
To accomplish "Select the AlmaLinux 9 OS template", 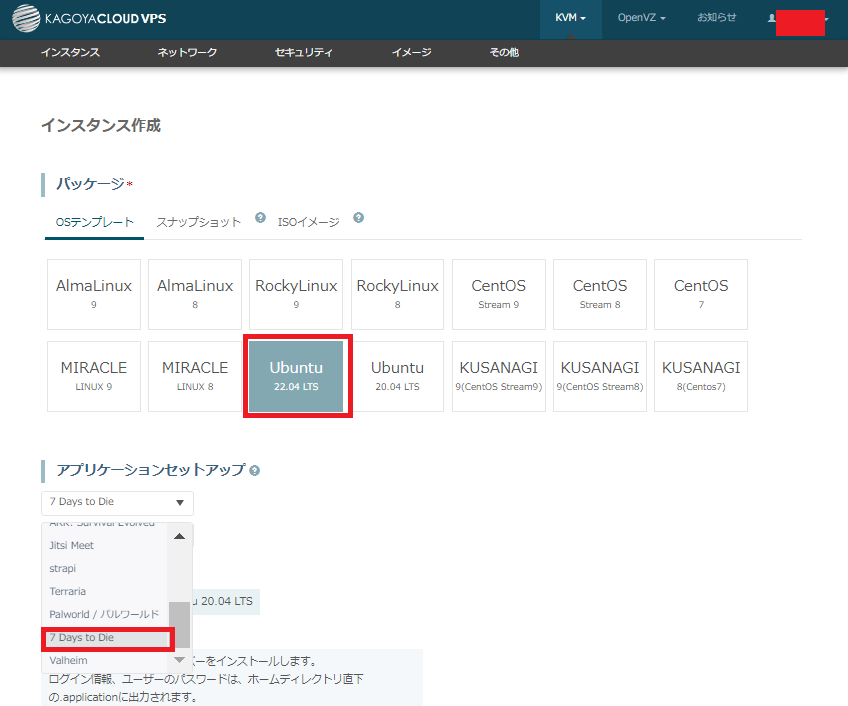I will (x=94, y=294).
